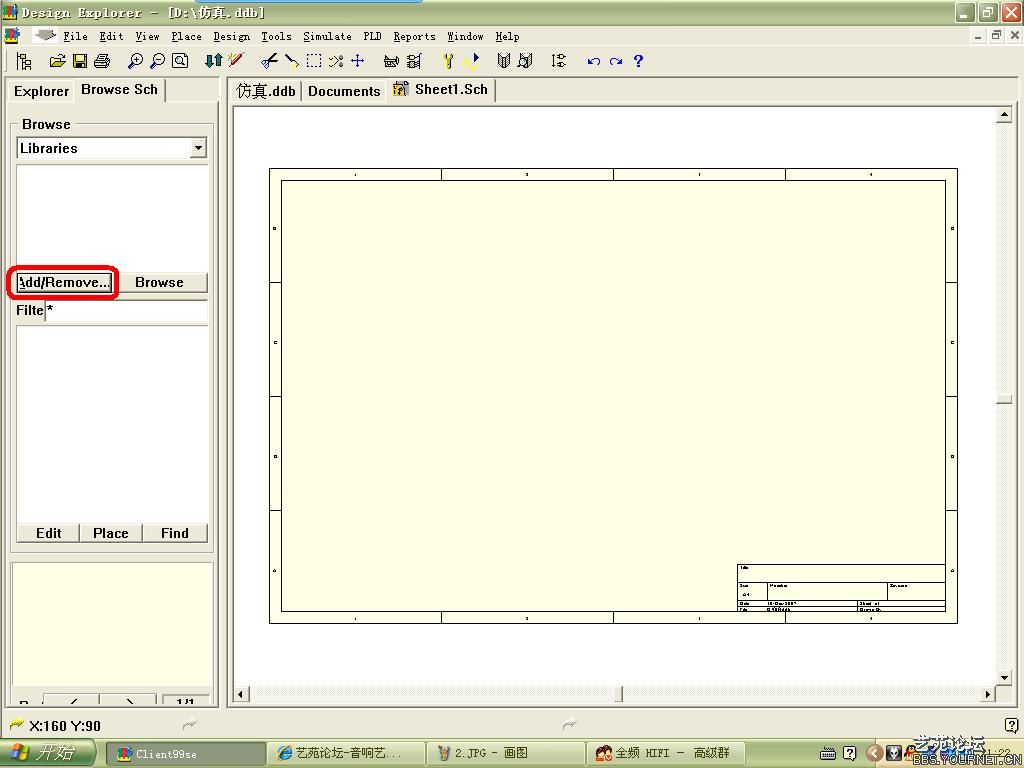Viewport: 1024px width, 768px height.
Task: Click the Print icon in the toolbar
Action: [x=102, y=61]
